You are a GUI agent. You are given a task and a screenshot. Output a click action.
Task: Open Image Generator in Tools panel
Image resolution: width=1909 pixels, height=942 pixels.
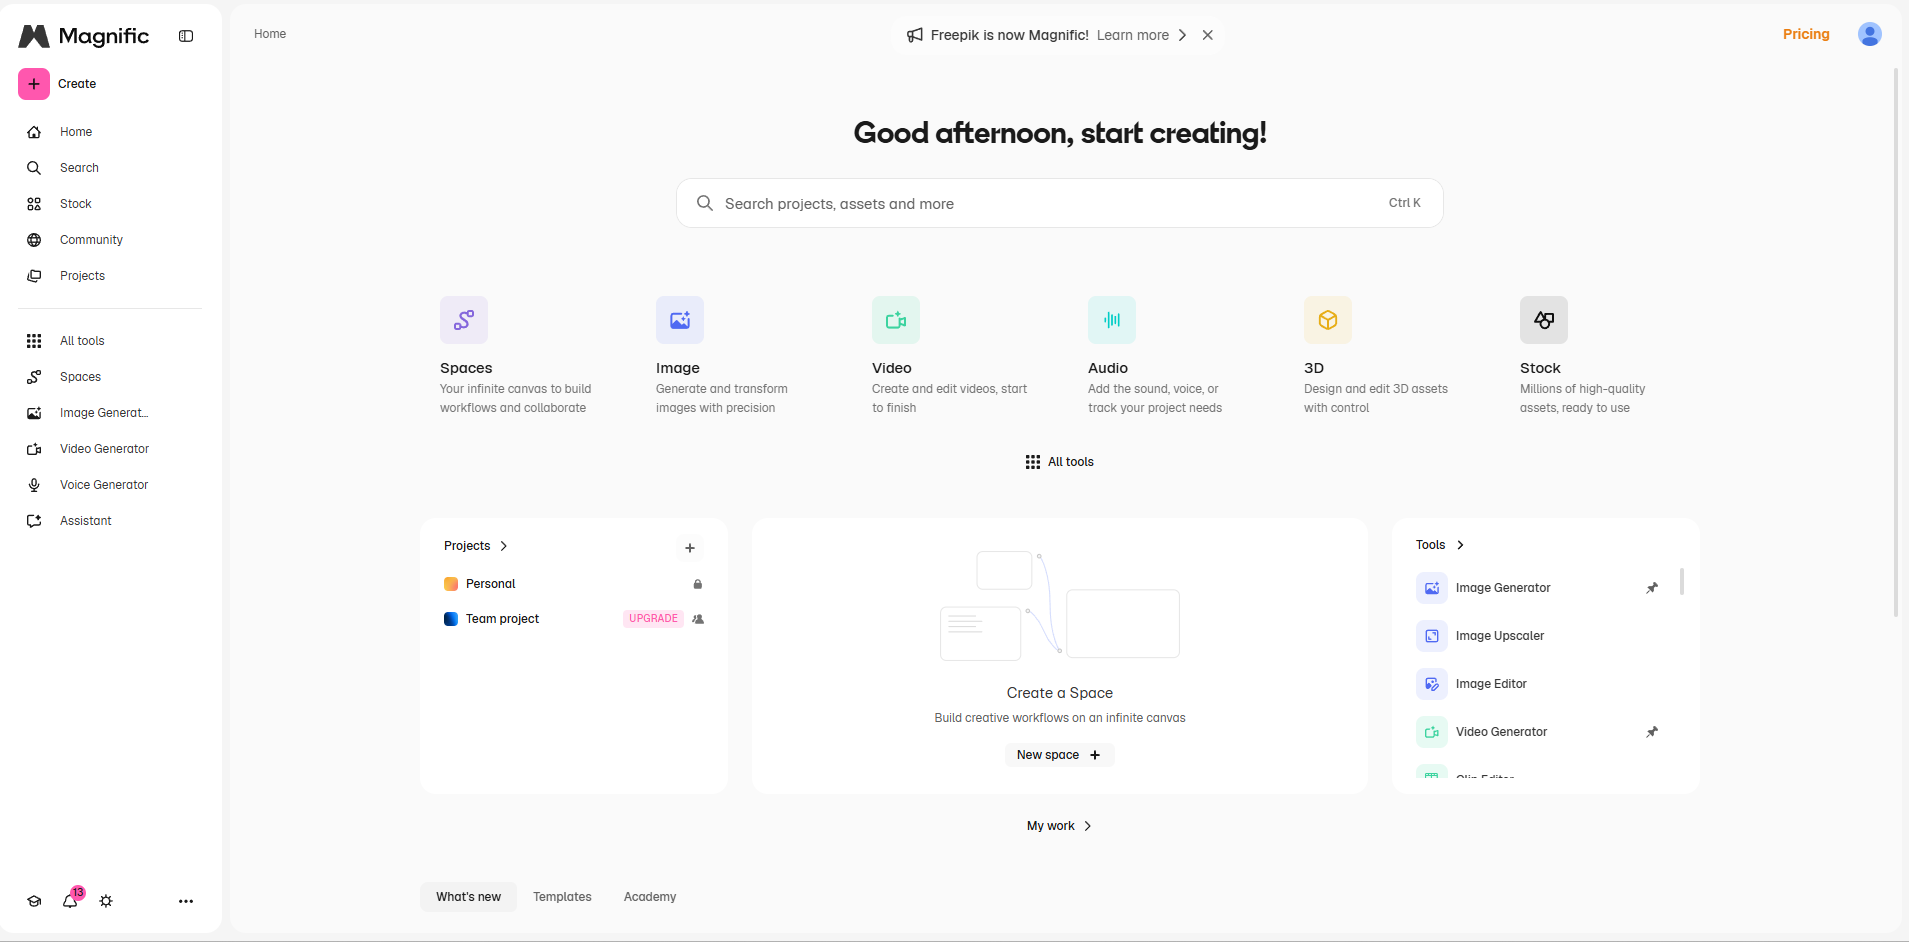pos(1503,588)
